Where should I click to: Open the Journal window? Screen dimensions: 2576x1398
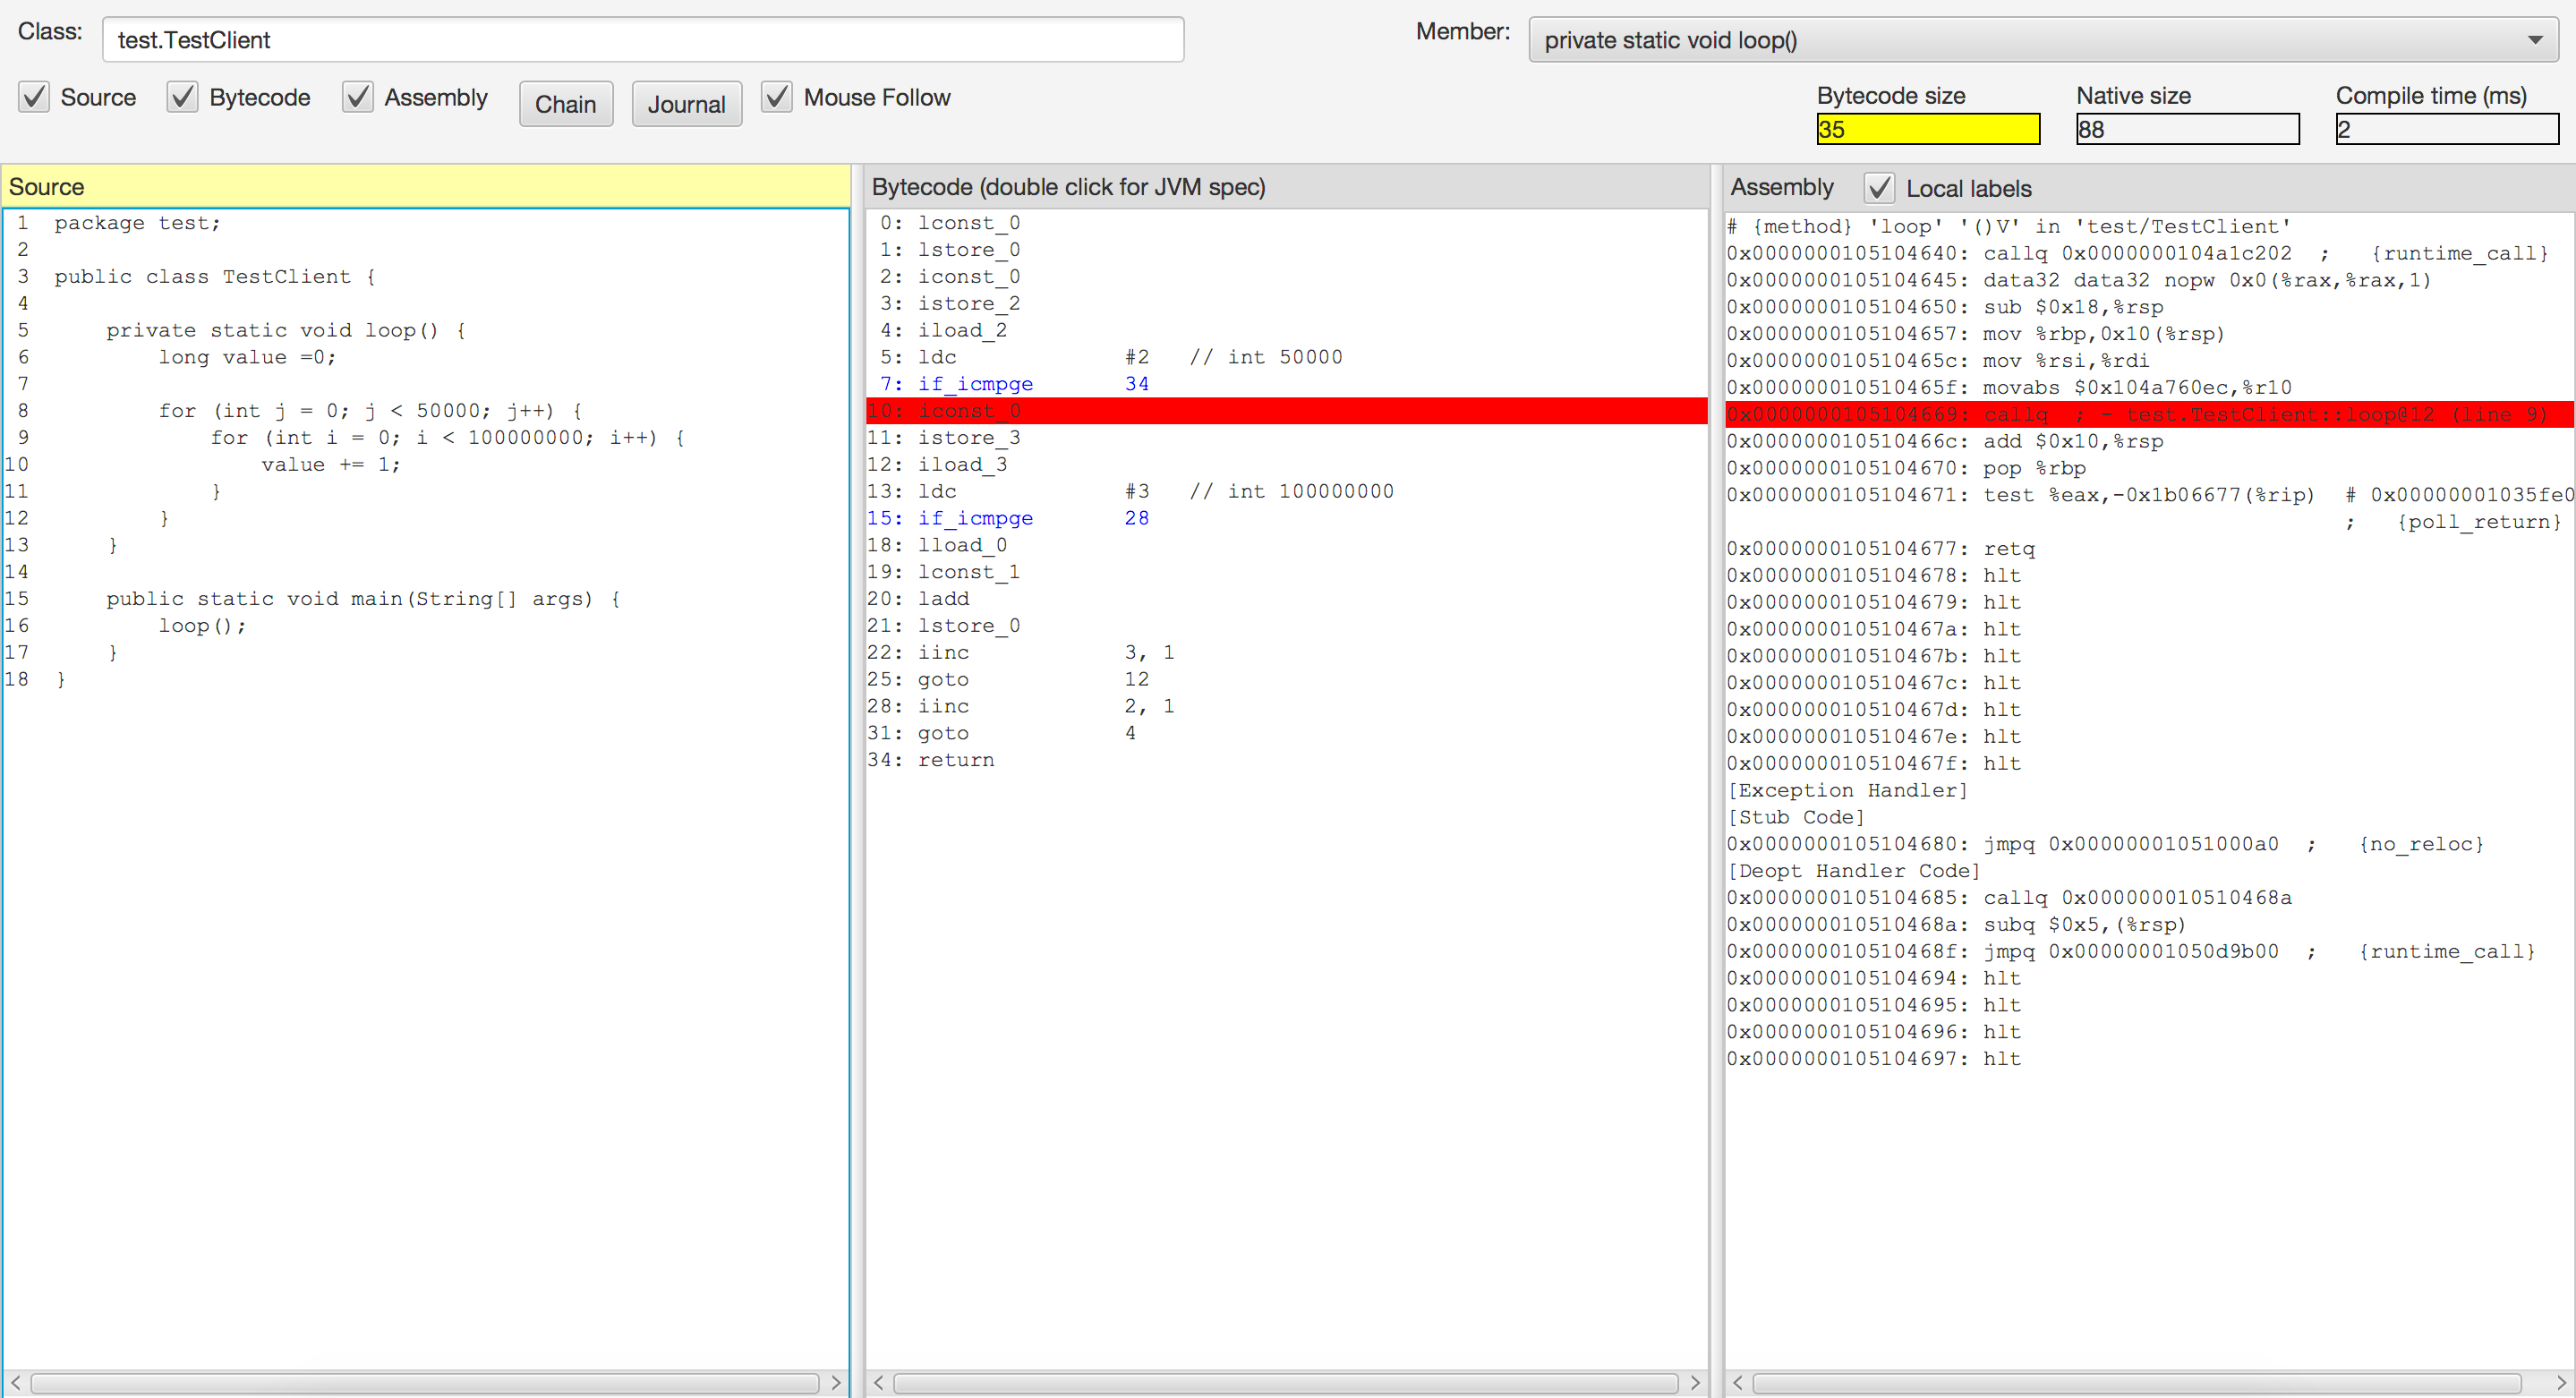pyautogui.click(x=687, y=104)
